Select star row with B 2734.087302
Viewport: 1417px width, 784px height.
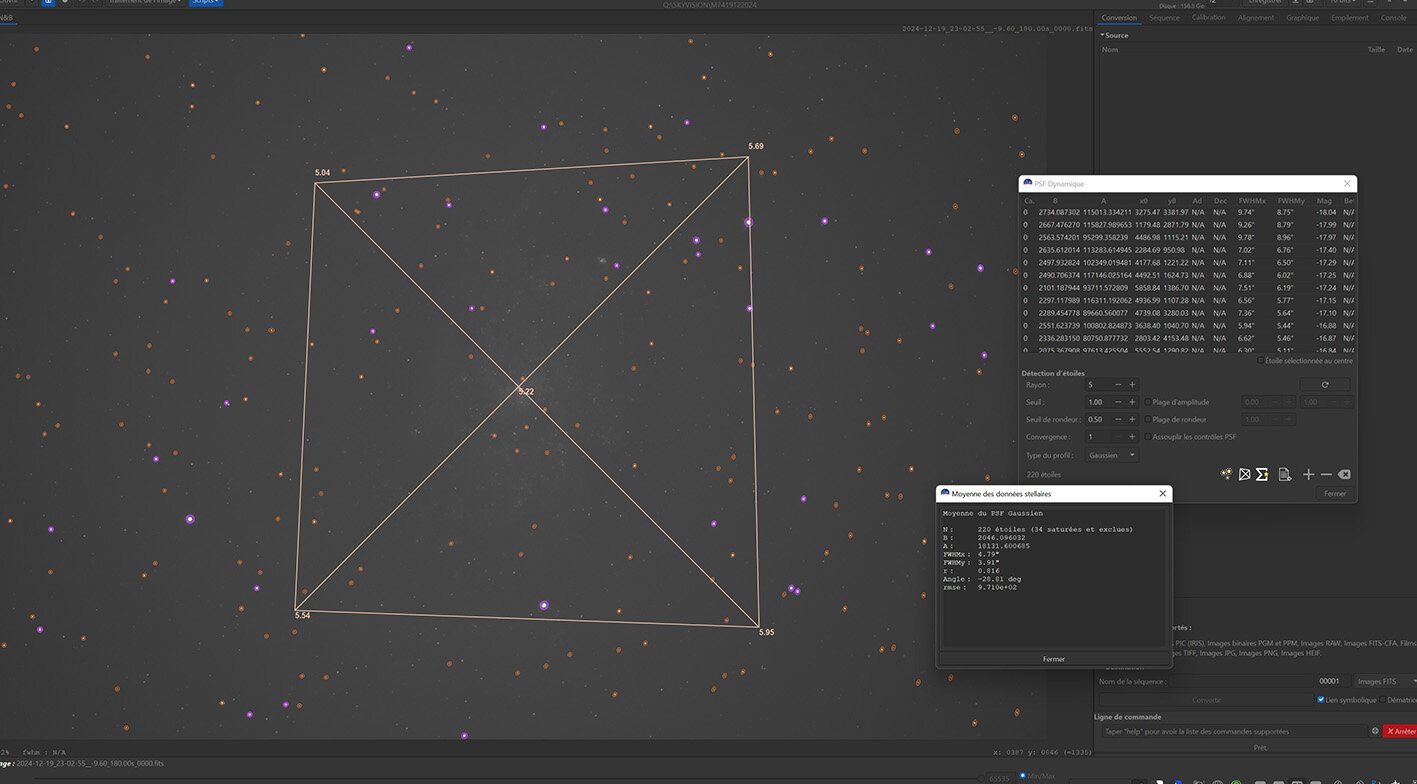coord(1187,212)
